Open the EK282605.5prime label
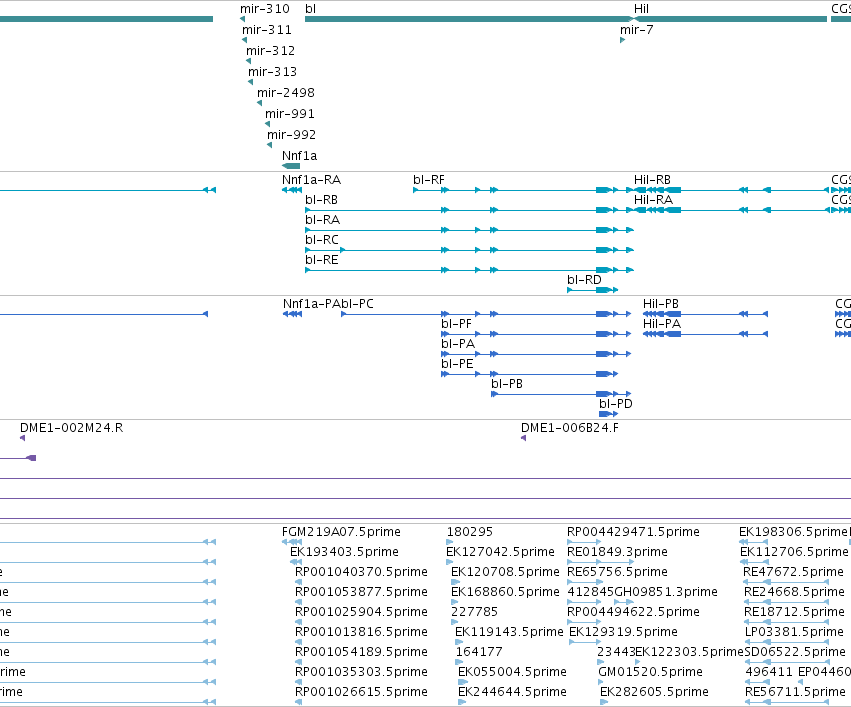Screen dimensions: 851x707 pos(655,693)
